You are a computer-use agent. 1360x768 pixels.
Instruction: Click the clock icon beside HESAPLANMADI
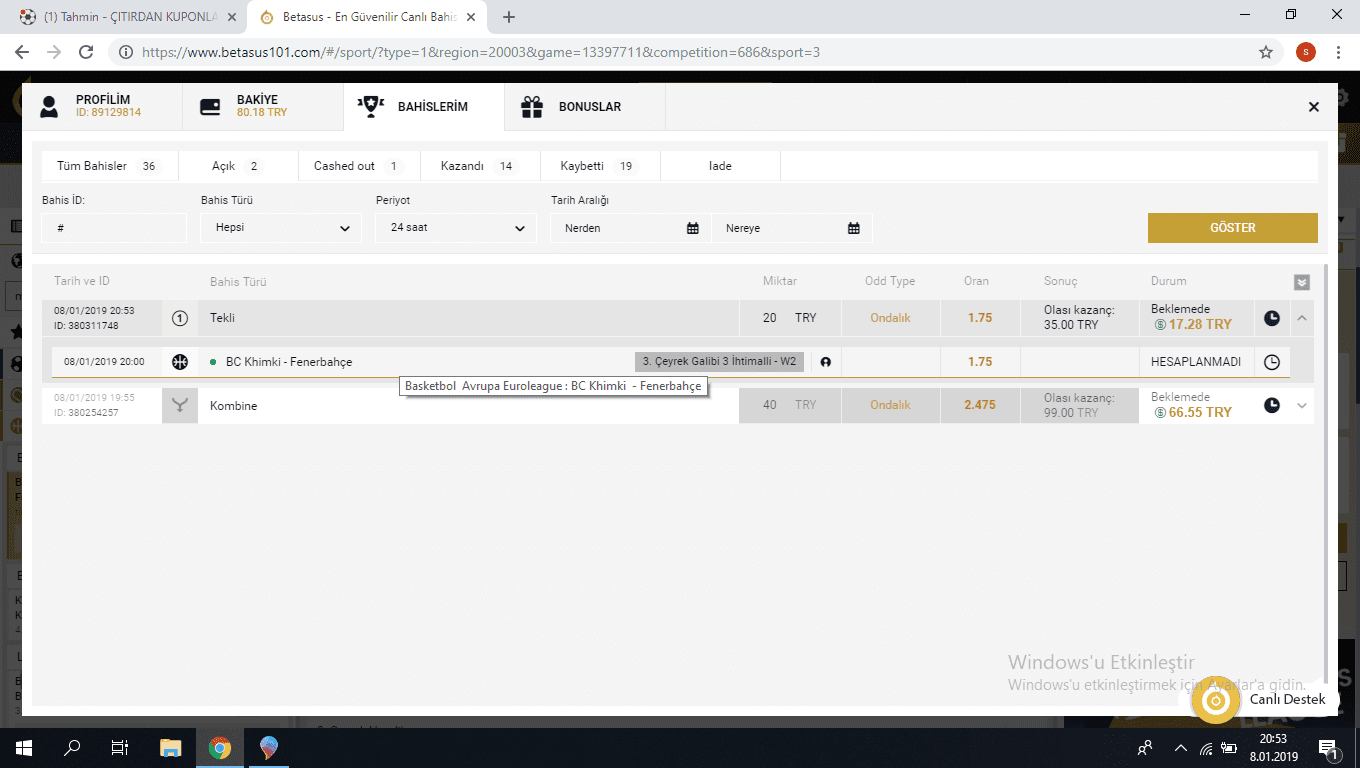click(1272, 362)
